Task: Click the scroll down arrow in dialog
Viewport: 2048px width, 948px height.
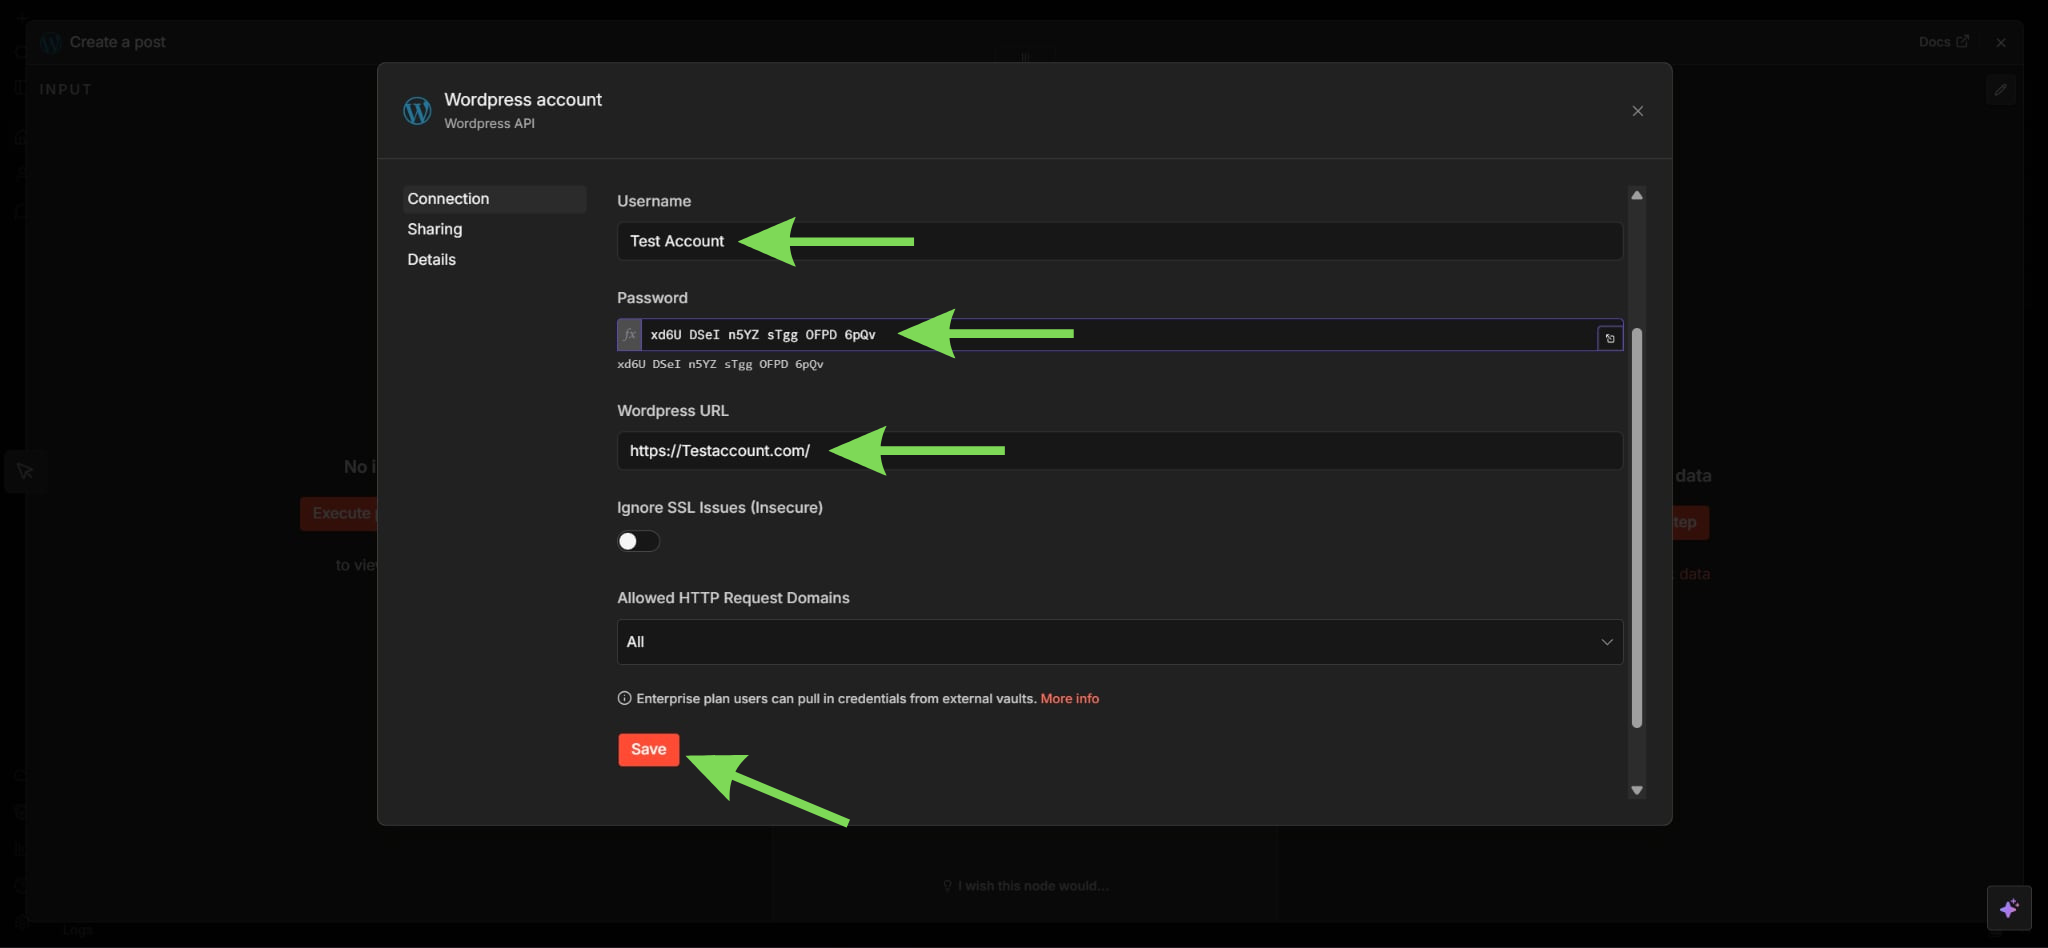Action: point(1637,790)
